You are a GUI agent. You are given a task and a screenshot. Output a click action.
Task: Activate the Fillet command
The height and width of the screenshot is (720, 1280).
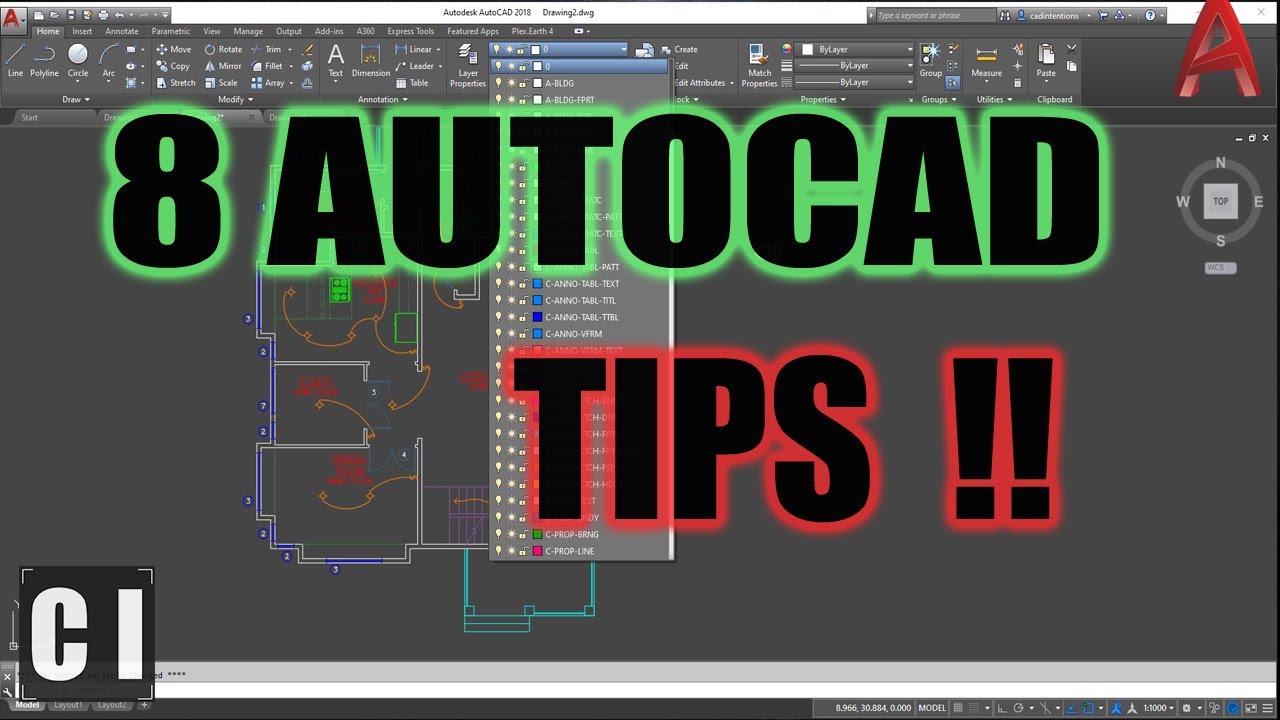267,66
